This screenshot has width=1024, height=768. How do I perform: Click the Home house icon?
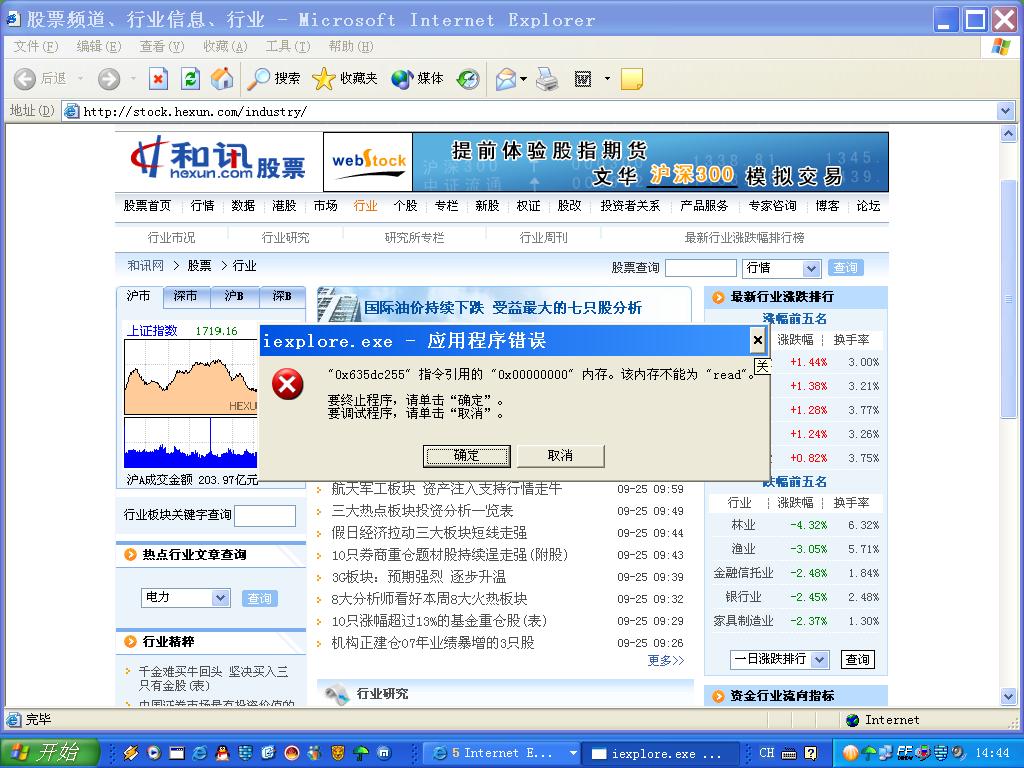click(222, 79)
